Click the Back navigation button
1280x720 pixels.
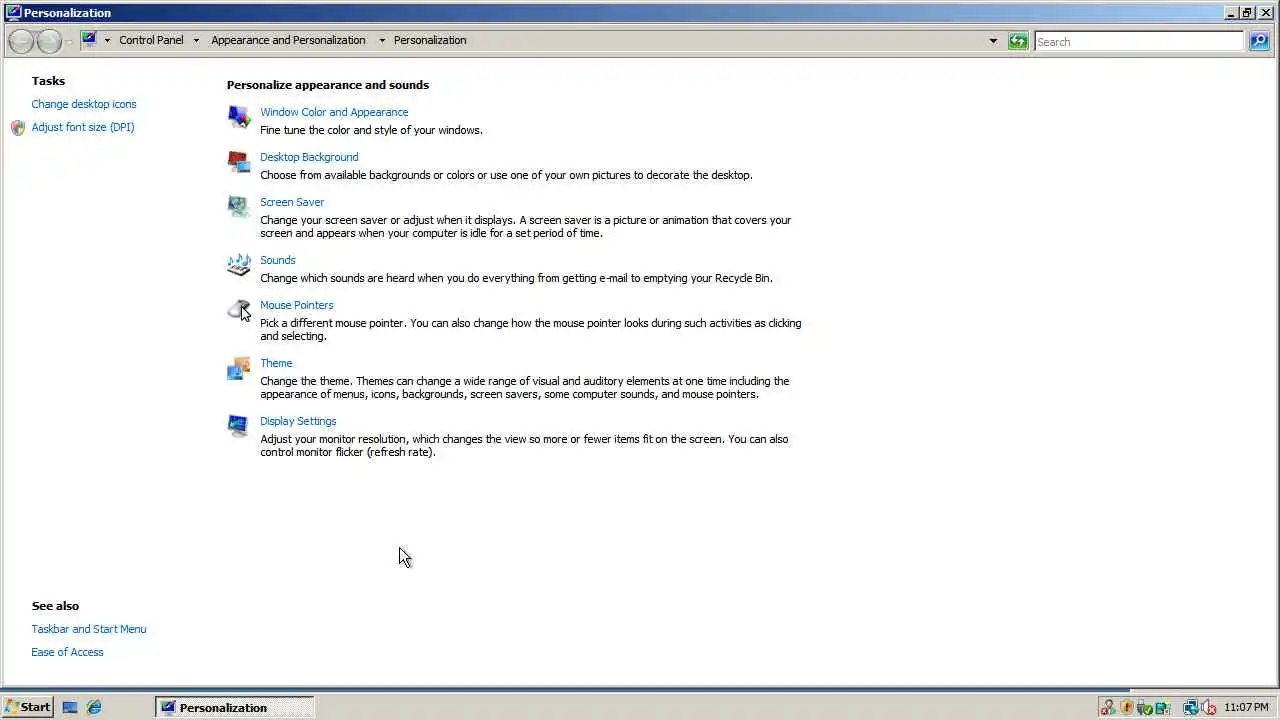coord(22,41)
